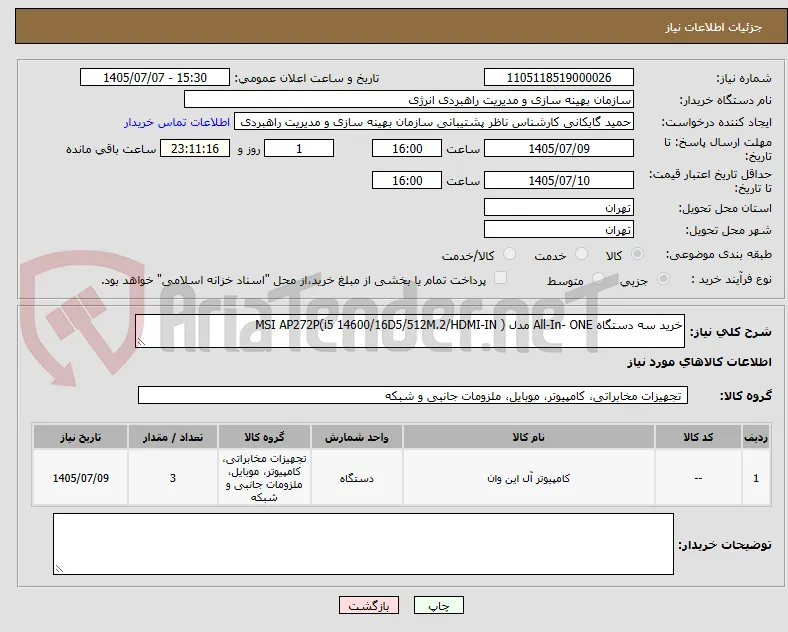Click the price validity date 1405/07/10 field
This screenshot has width=788, height=632.
pos(559,180)
